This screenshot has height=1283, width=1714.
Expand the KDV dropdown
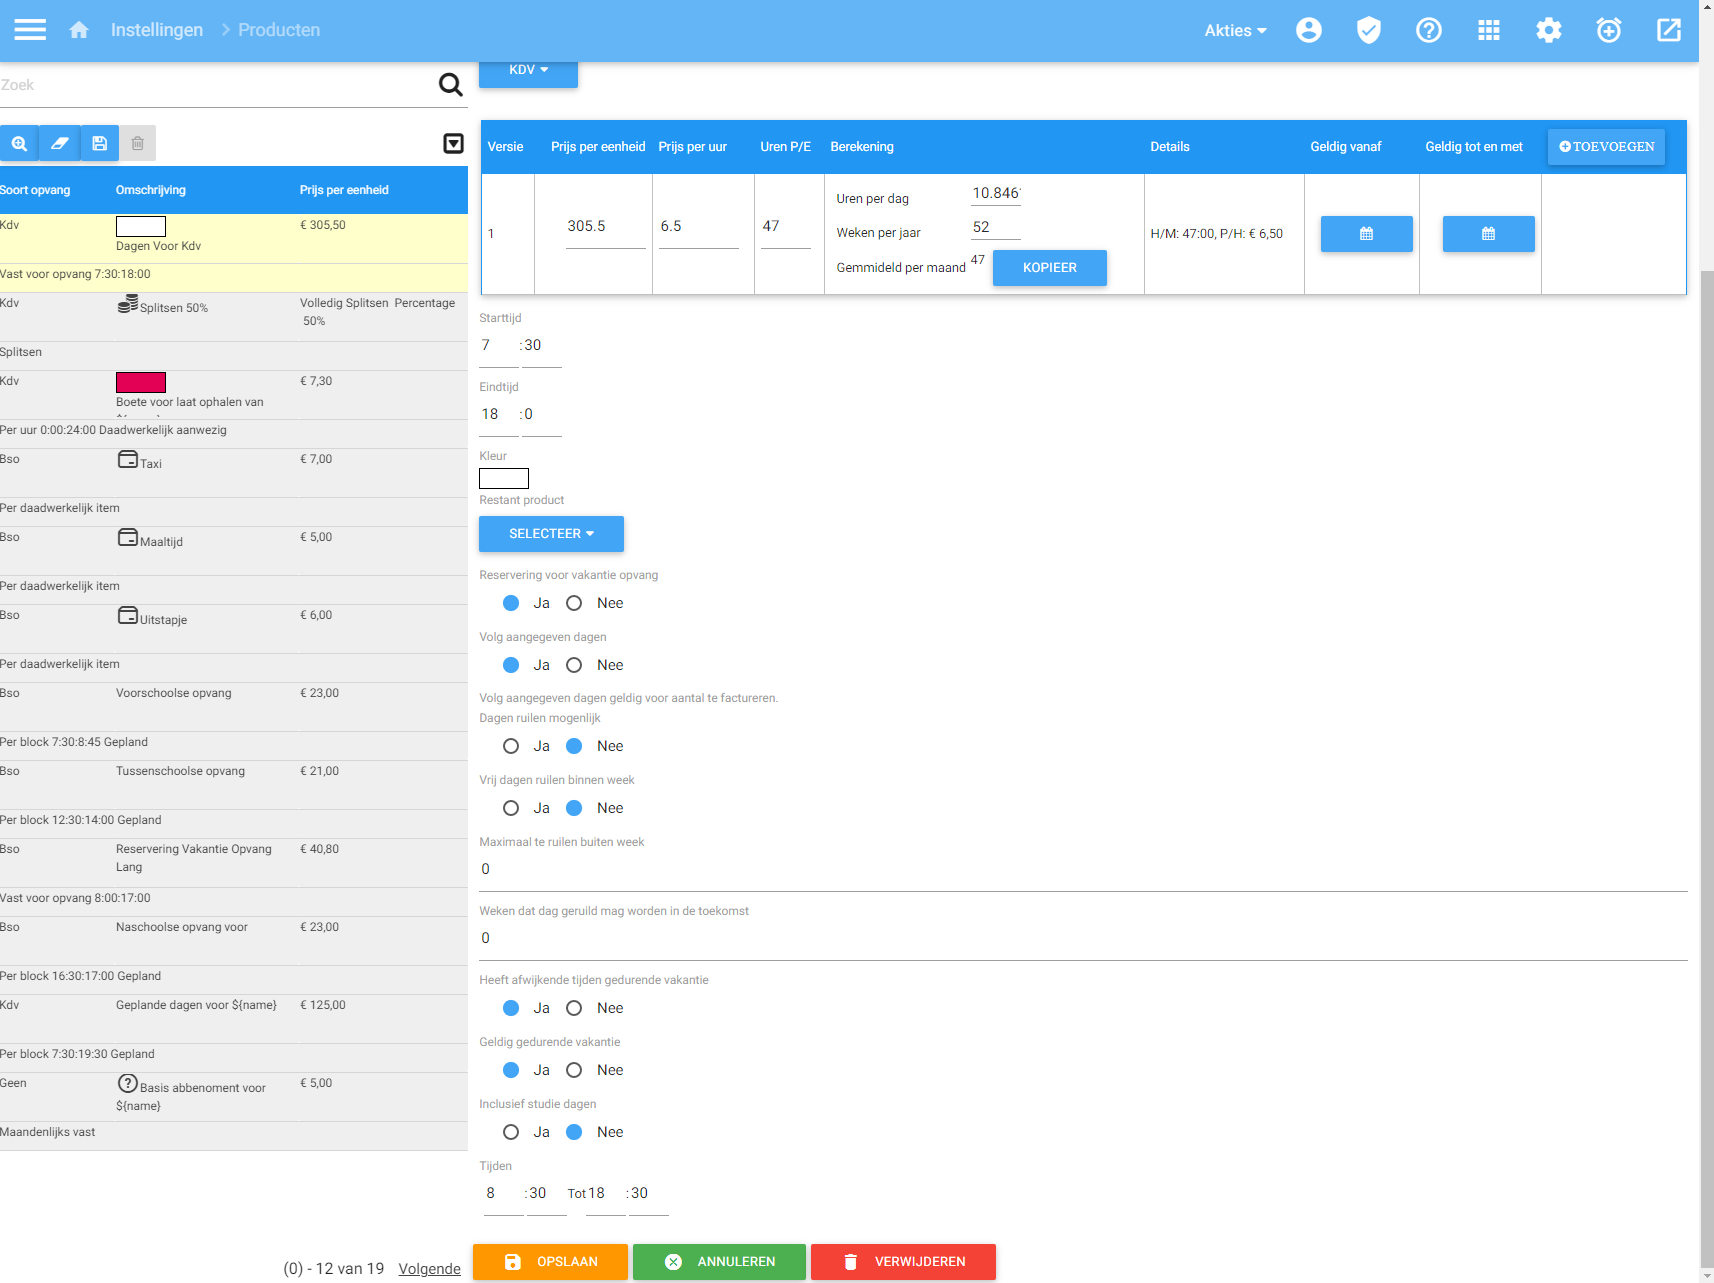tap(528, 70)
